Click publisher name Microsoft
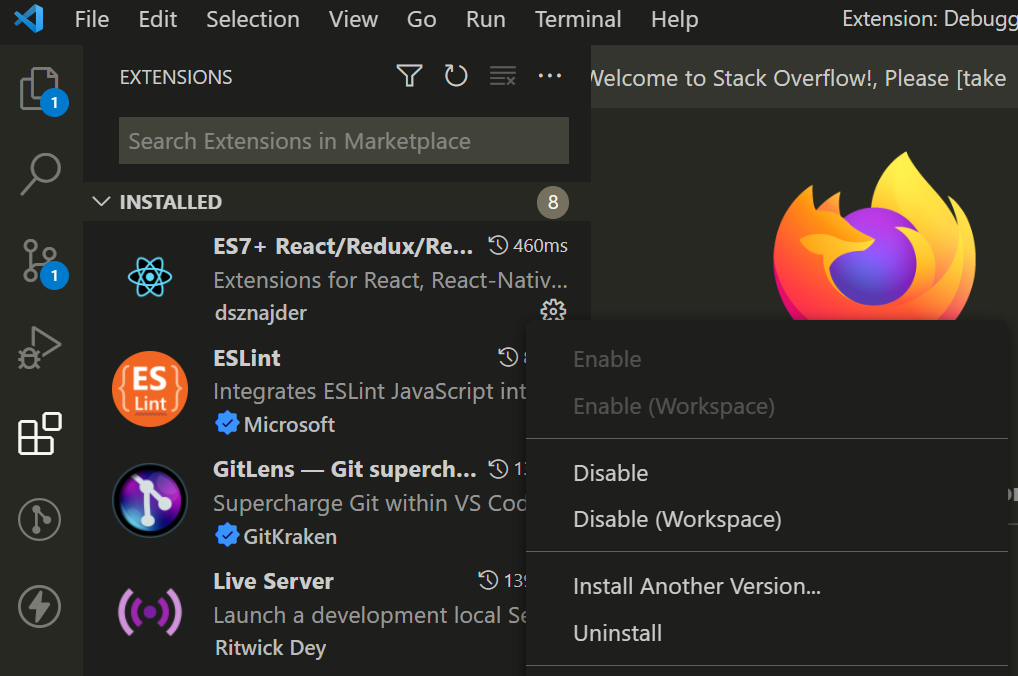1018x676 pixels. click(x=290, y=425)
